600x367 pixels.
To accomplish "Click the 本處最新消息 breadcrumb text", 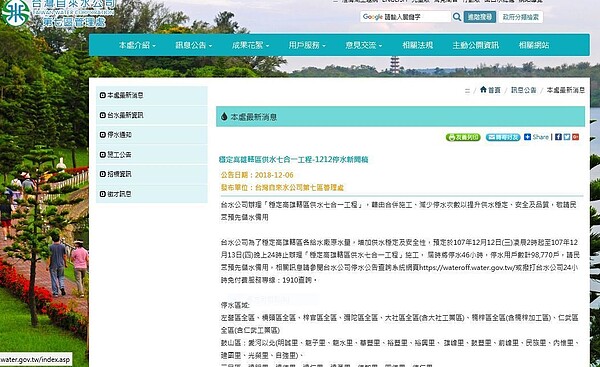I will 566,90.
